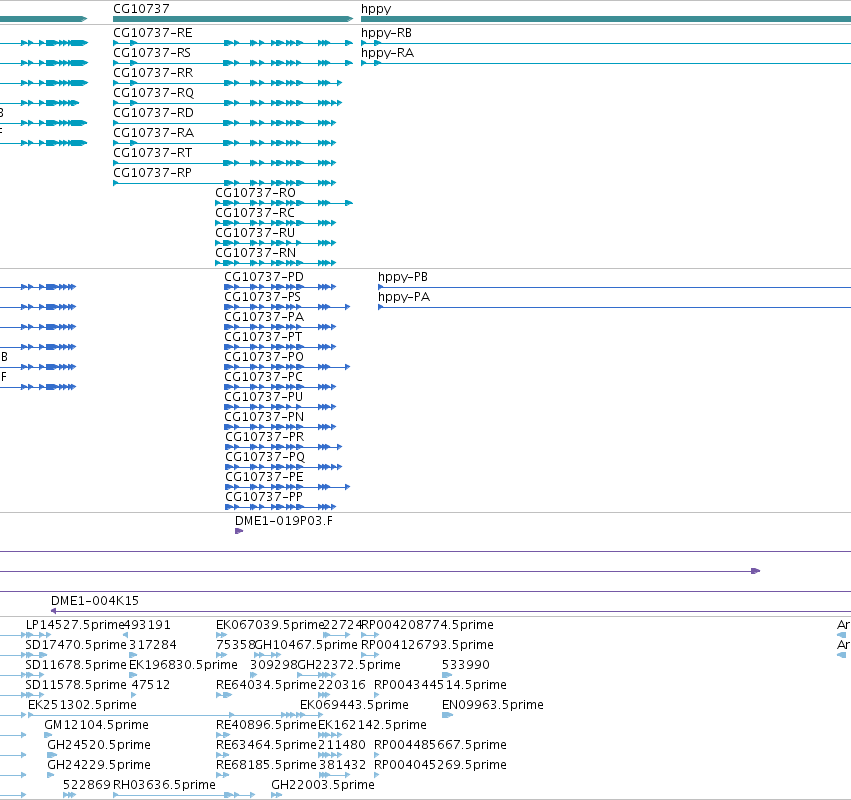Viewport: 851px width, 800px height.
Task: Click transcript CG10737-RU
Action: tap(255, 233)
